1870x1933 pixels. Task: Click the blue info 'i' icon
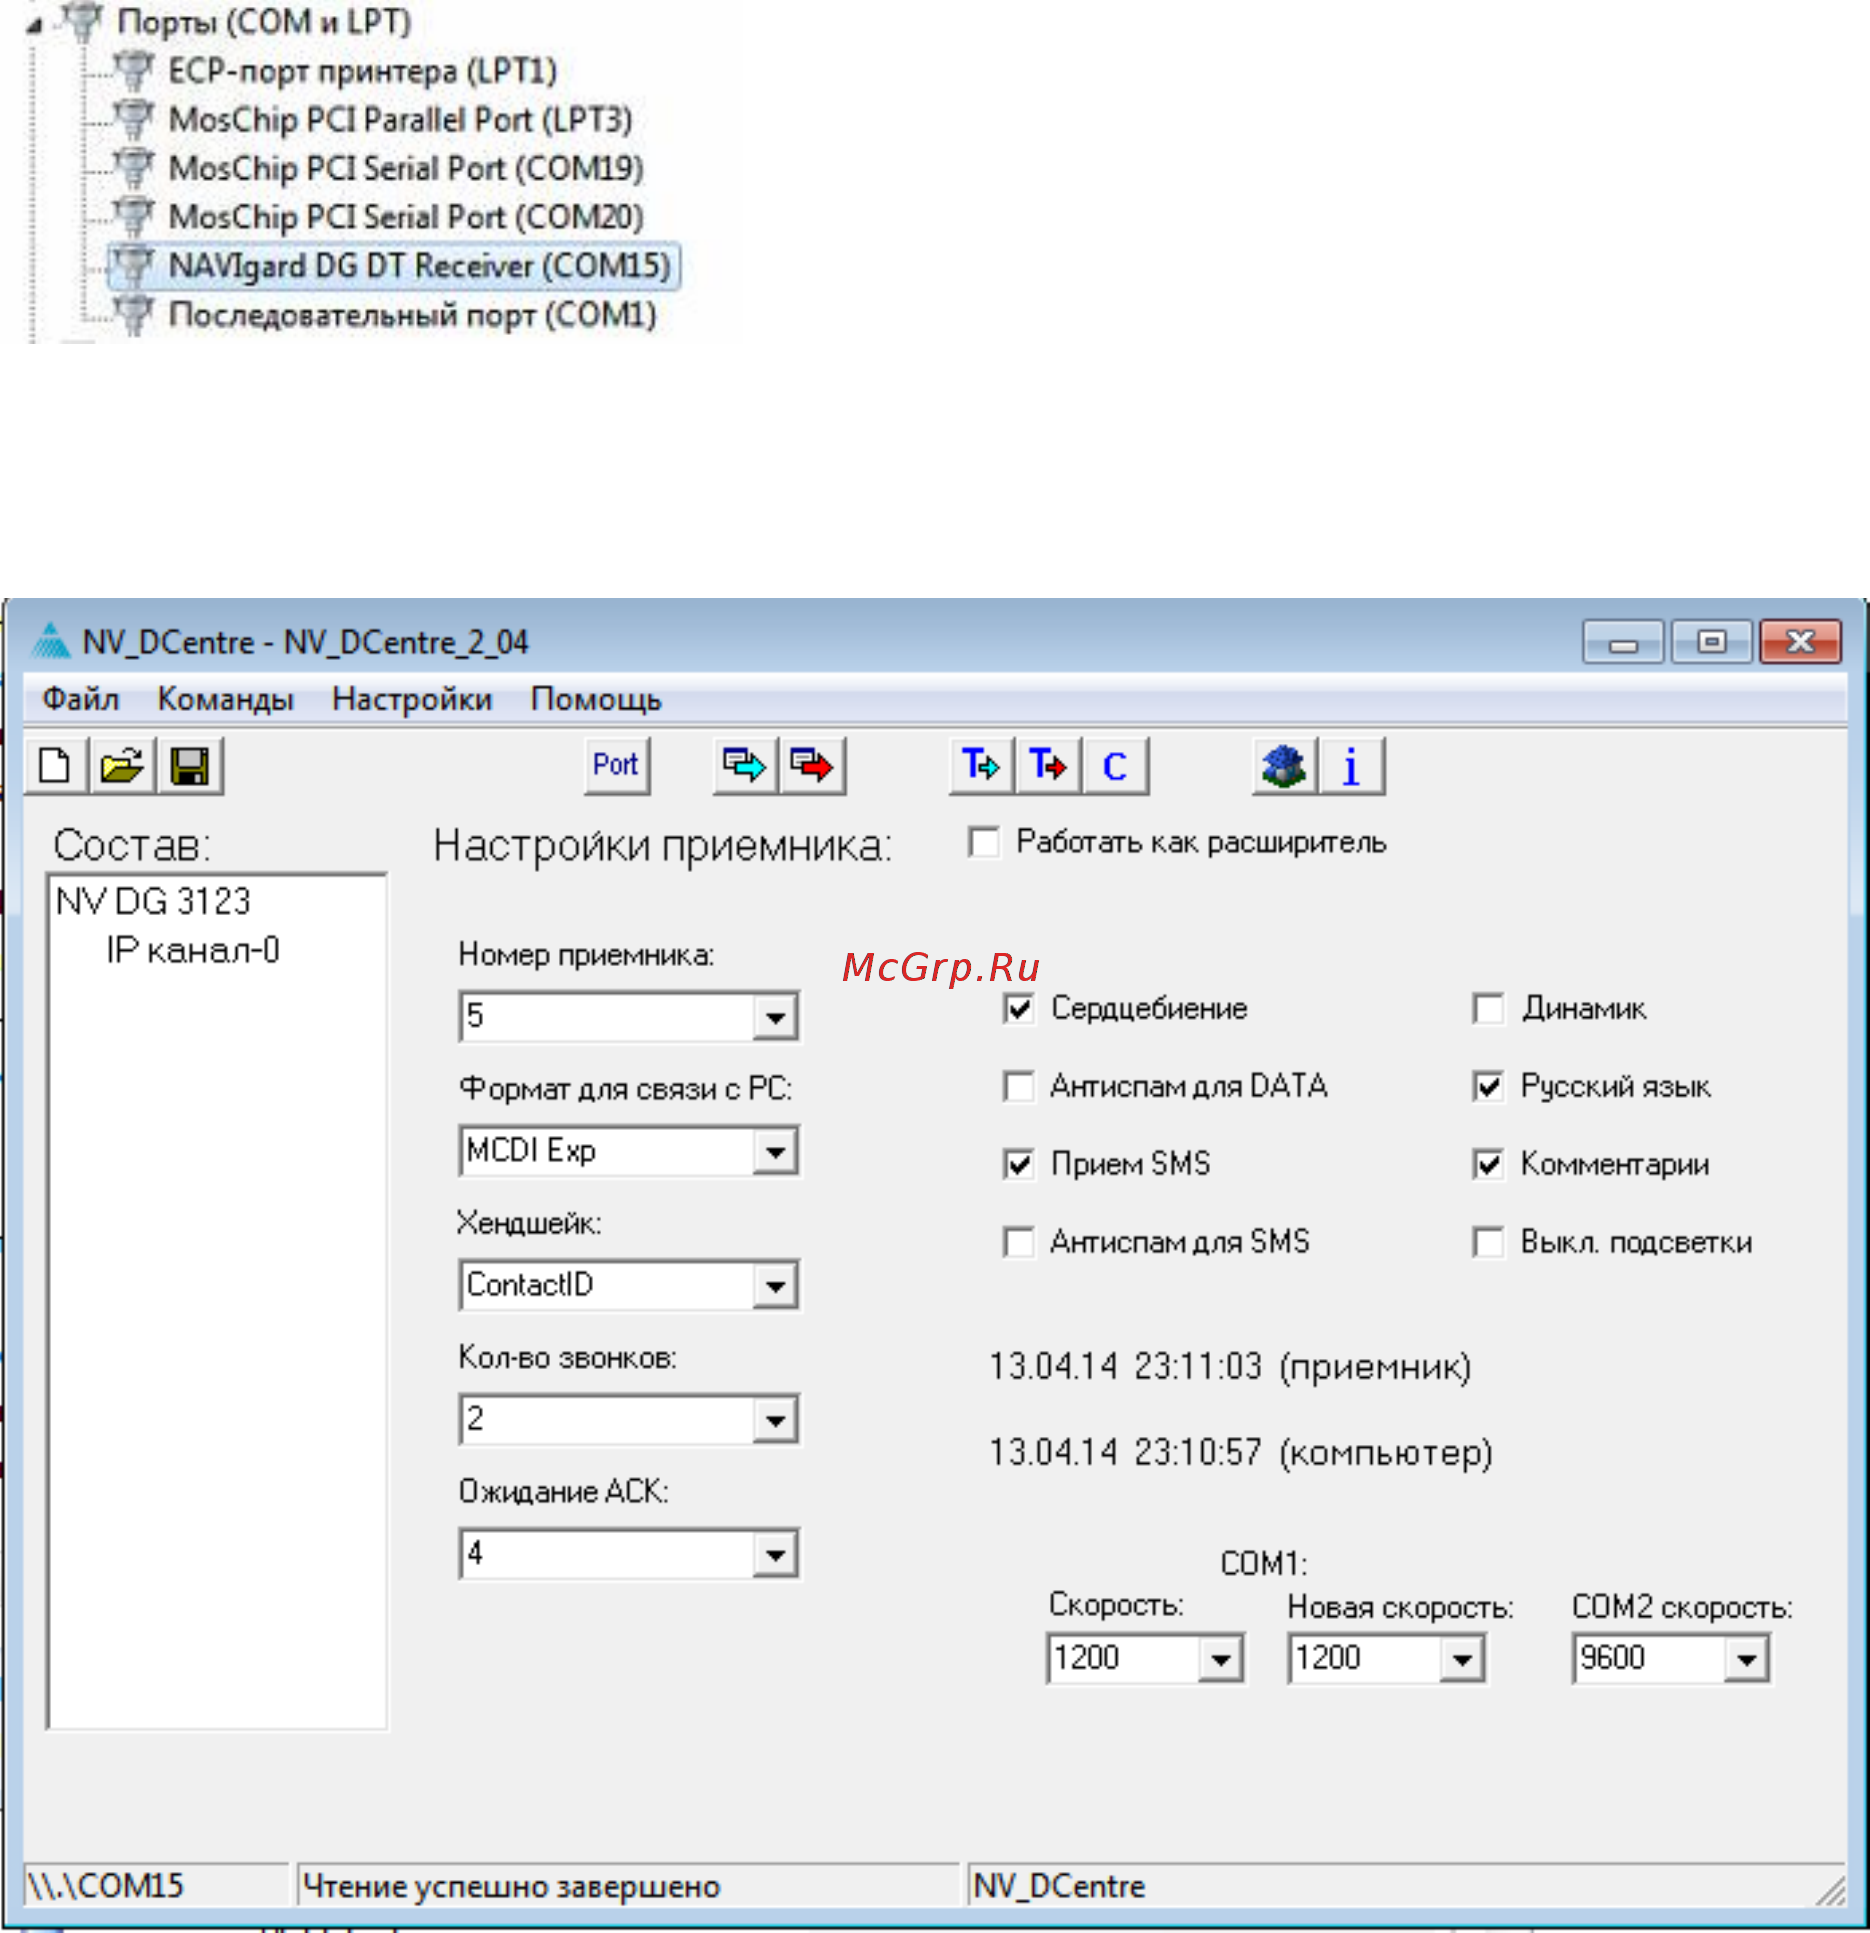coord(1351,766)
